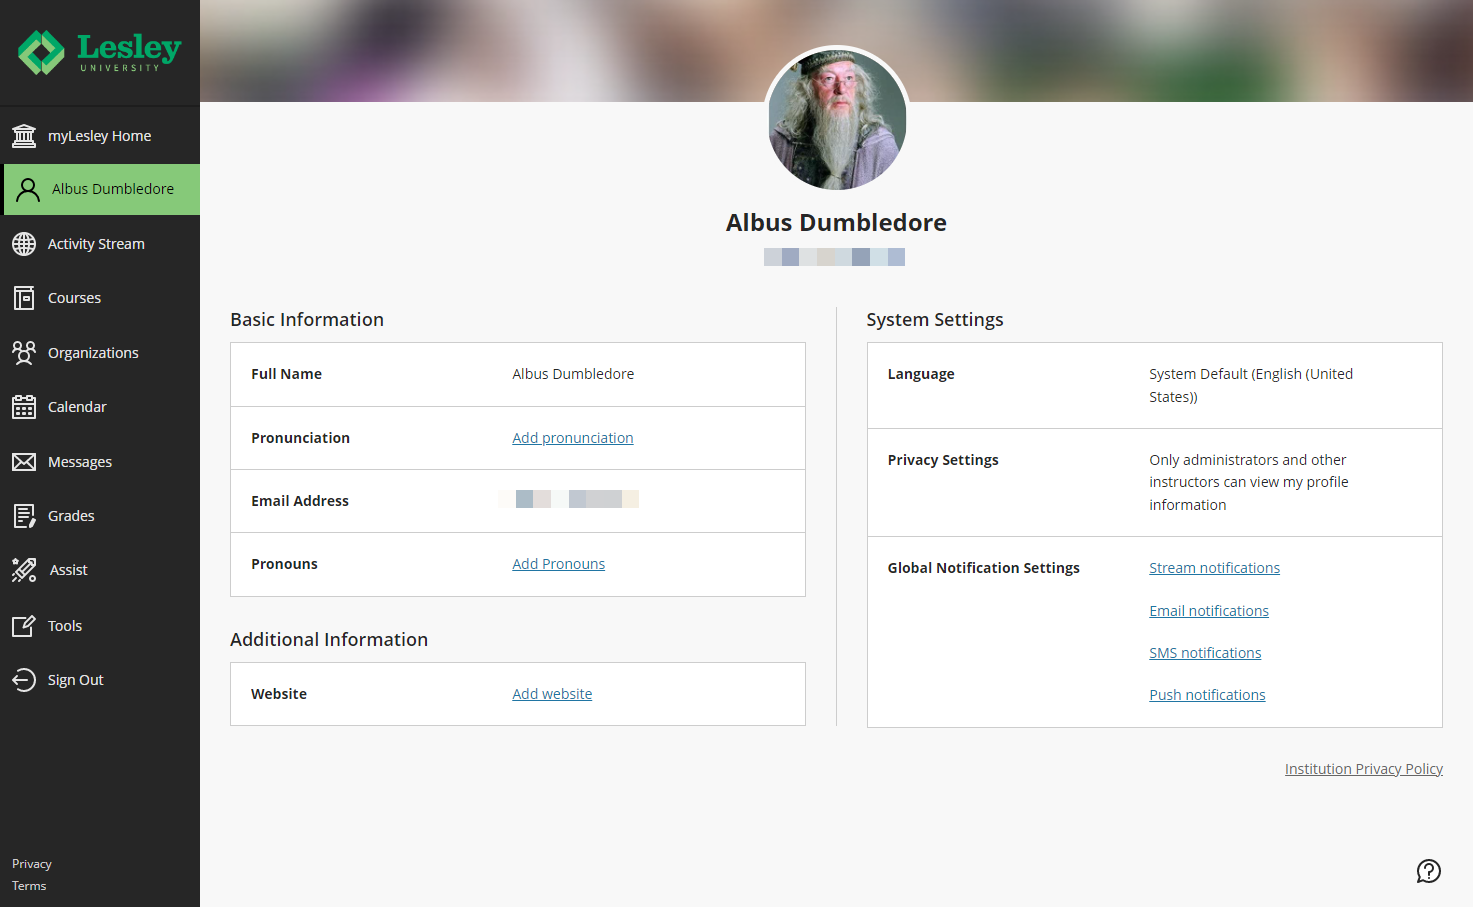Select Albus Dumbledore profile menu item

click(102, 189)
